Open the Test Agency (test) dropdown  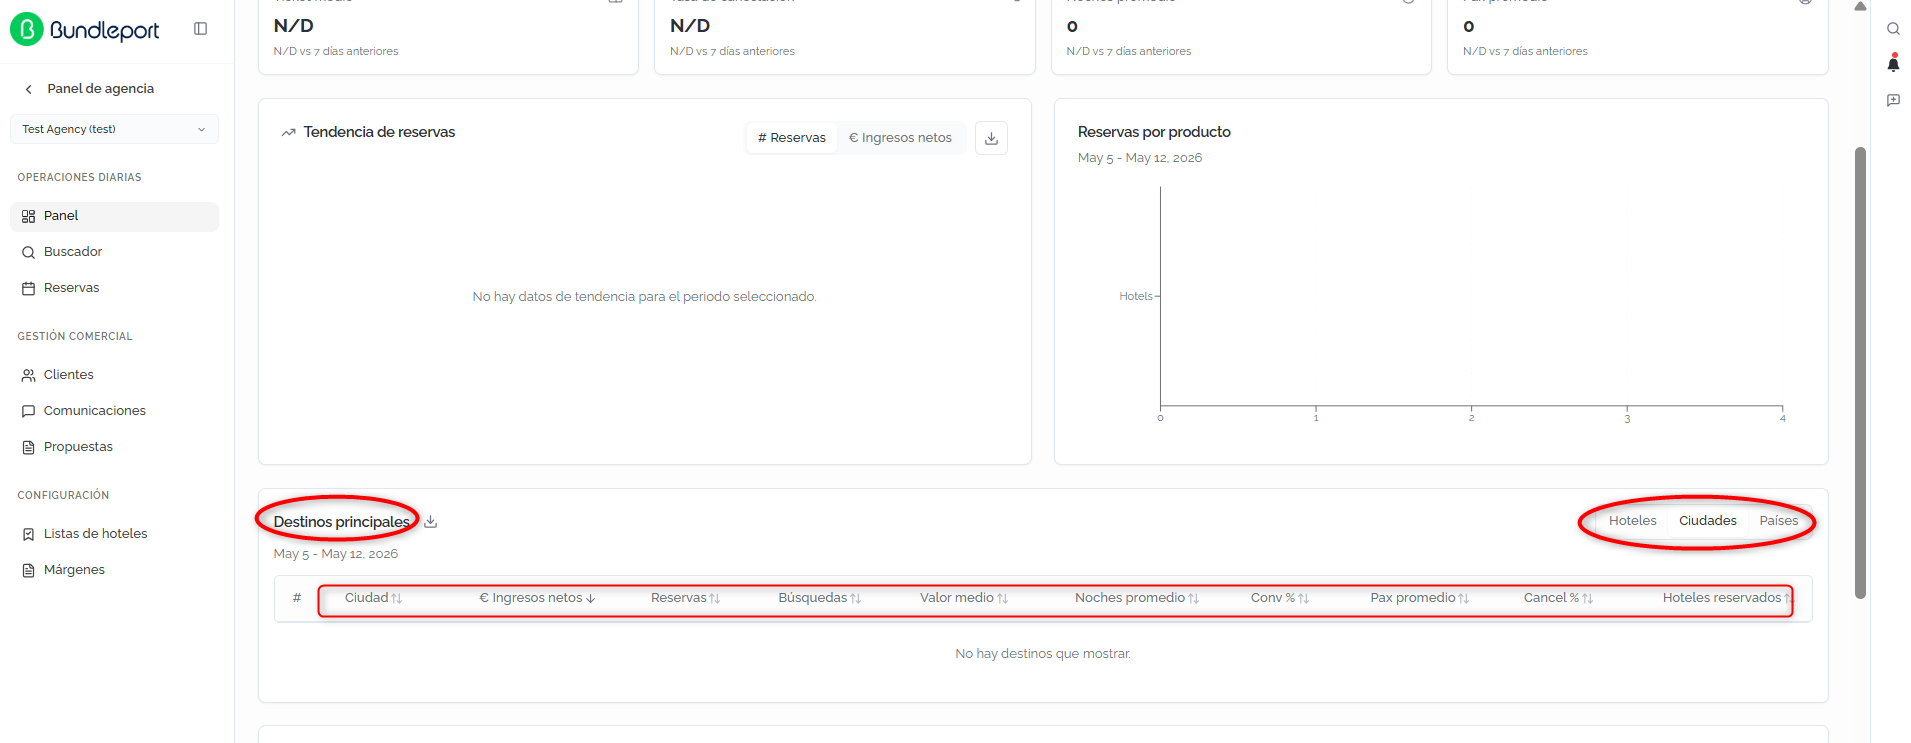114,129
